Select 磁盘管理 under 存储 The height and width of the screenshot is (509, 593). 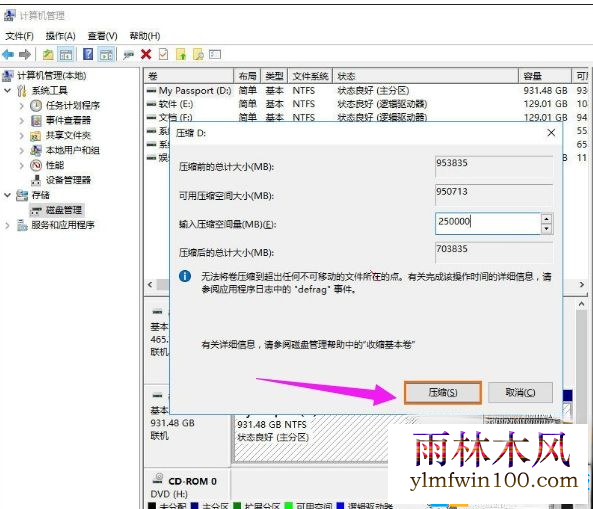tap(64, 210)
